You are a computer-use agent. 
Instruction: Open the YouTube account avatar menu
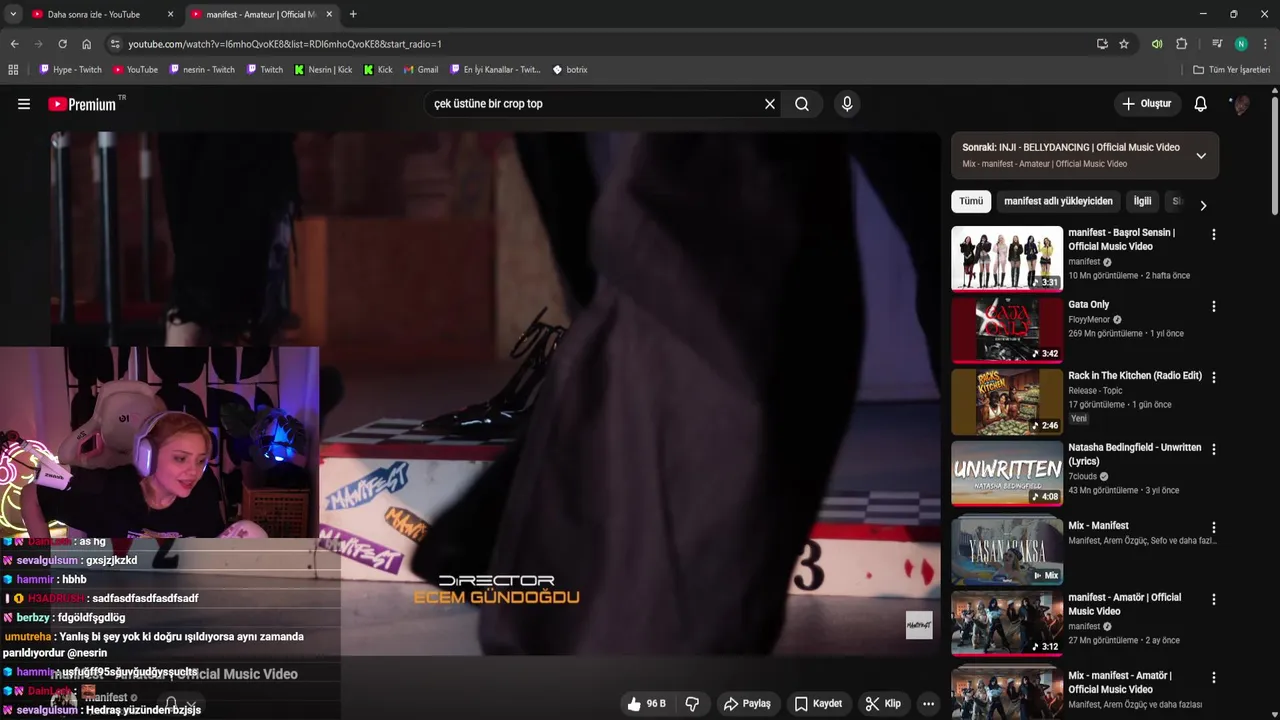[1240, 104]
